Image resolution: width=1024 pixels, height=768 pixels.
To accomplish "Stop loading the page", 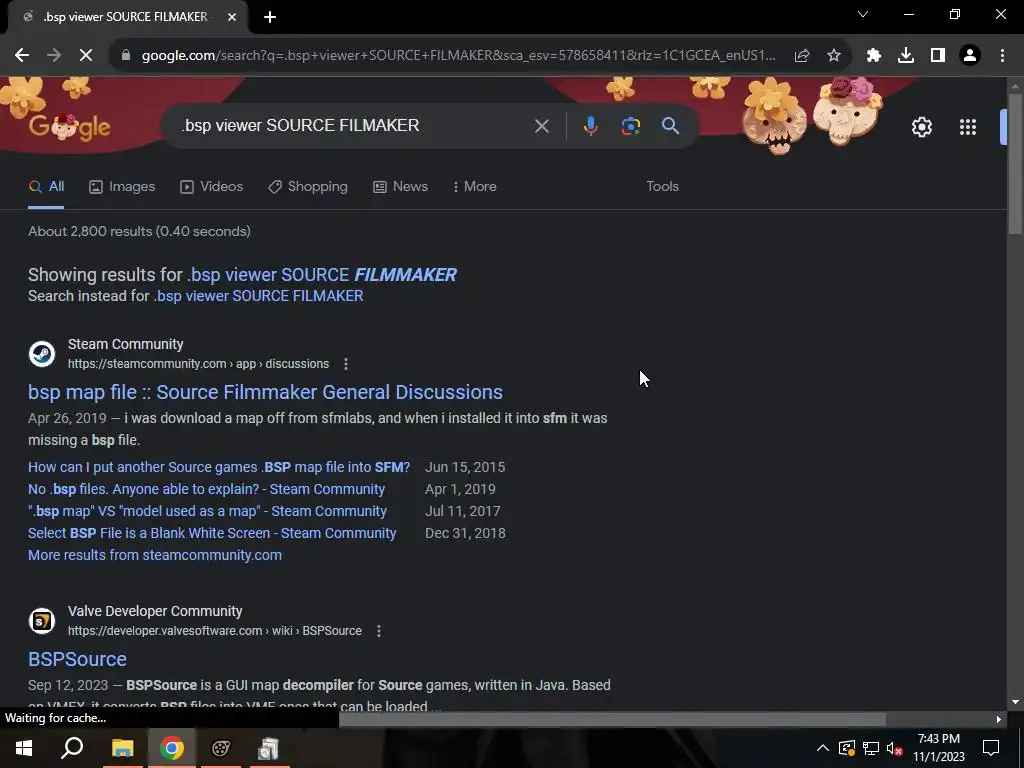I will pos(86,56).
